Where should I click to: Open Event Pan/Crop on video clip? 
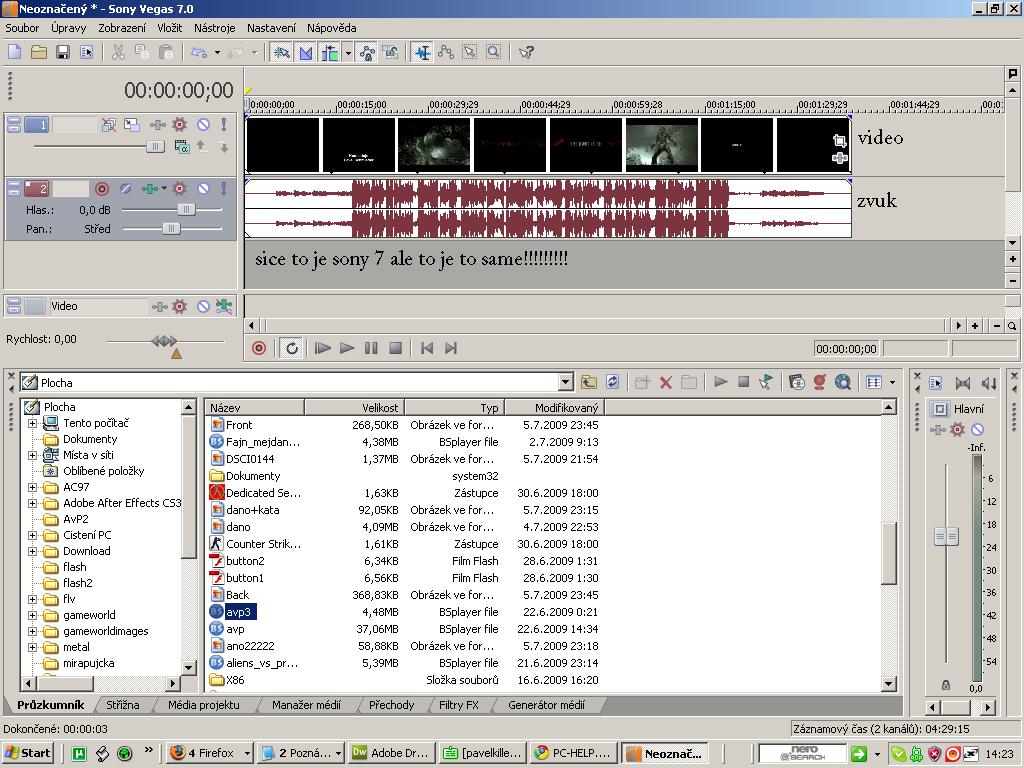coord(839,141)
